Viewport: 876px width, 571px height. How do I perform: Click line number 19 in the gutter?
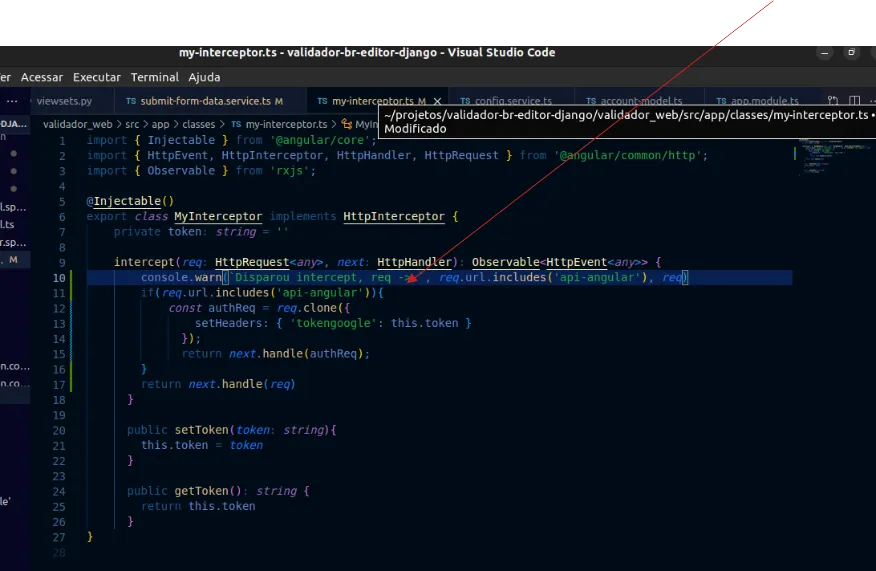click(61, 430)
